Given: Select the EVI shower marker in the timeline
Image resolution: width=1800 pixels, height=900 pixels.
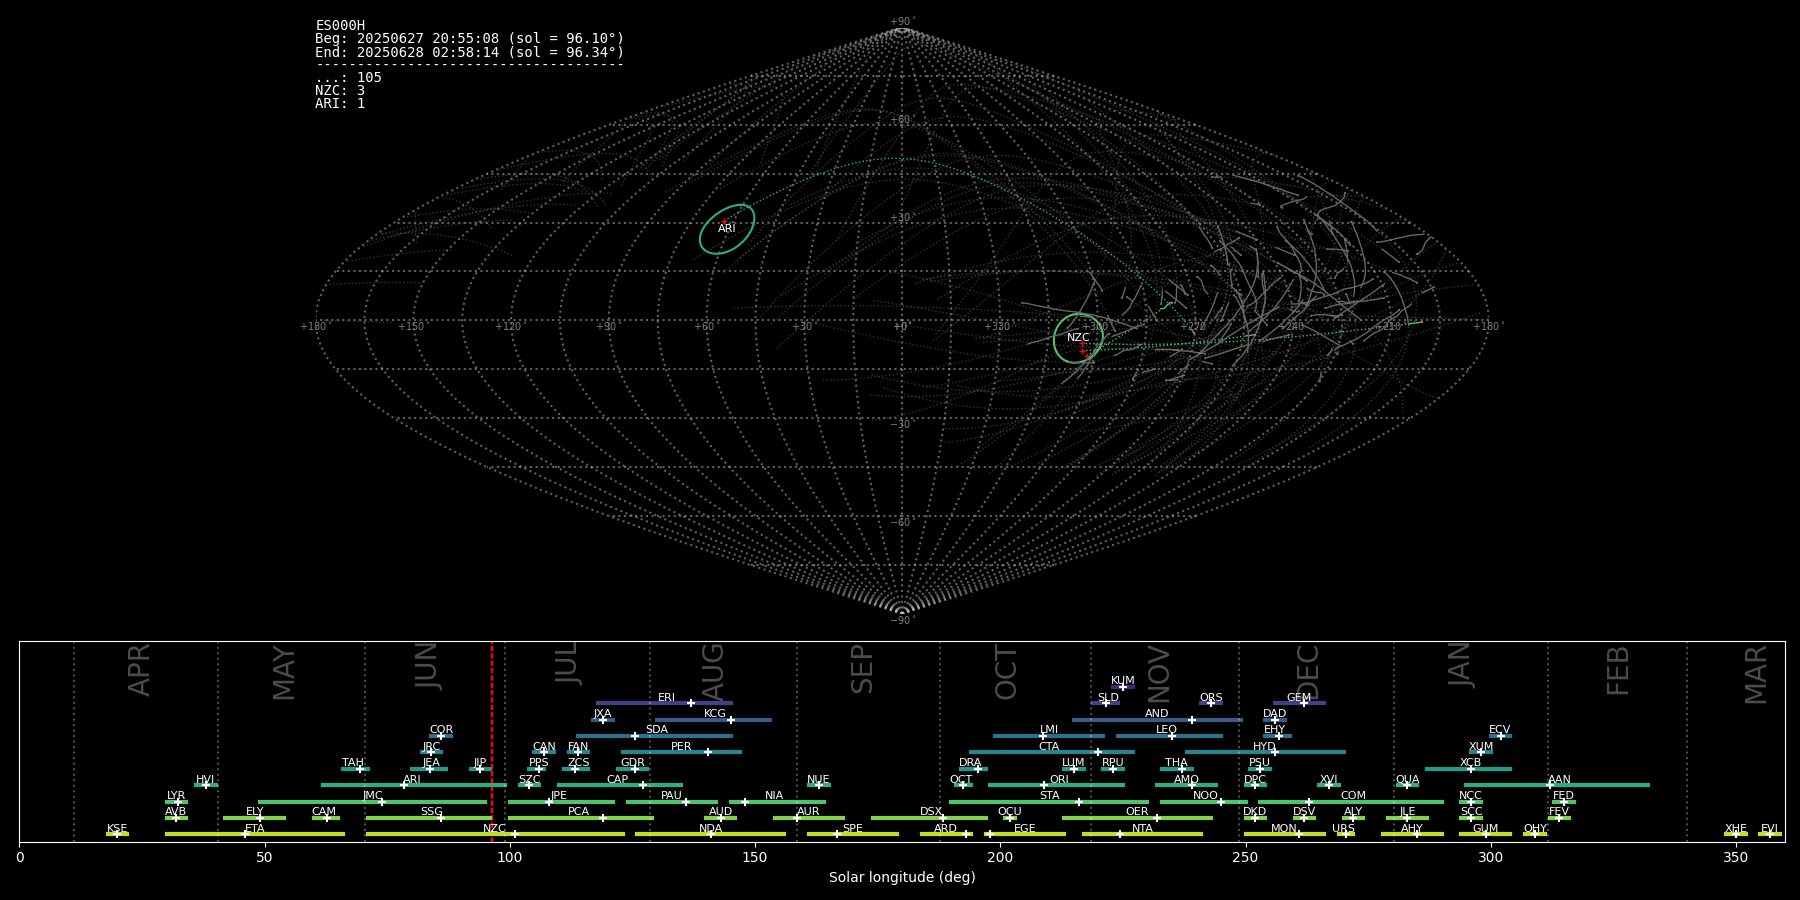Looking at the screenshot, I should coord(1770,834).
